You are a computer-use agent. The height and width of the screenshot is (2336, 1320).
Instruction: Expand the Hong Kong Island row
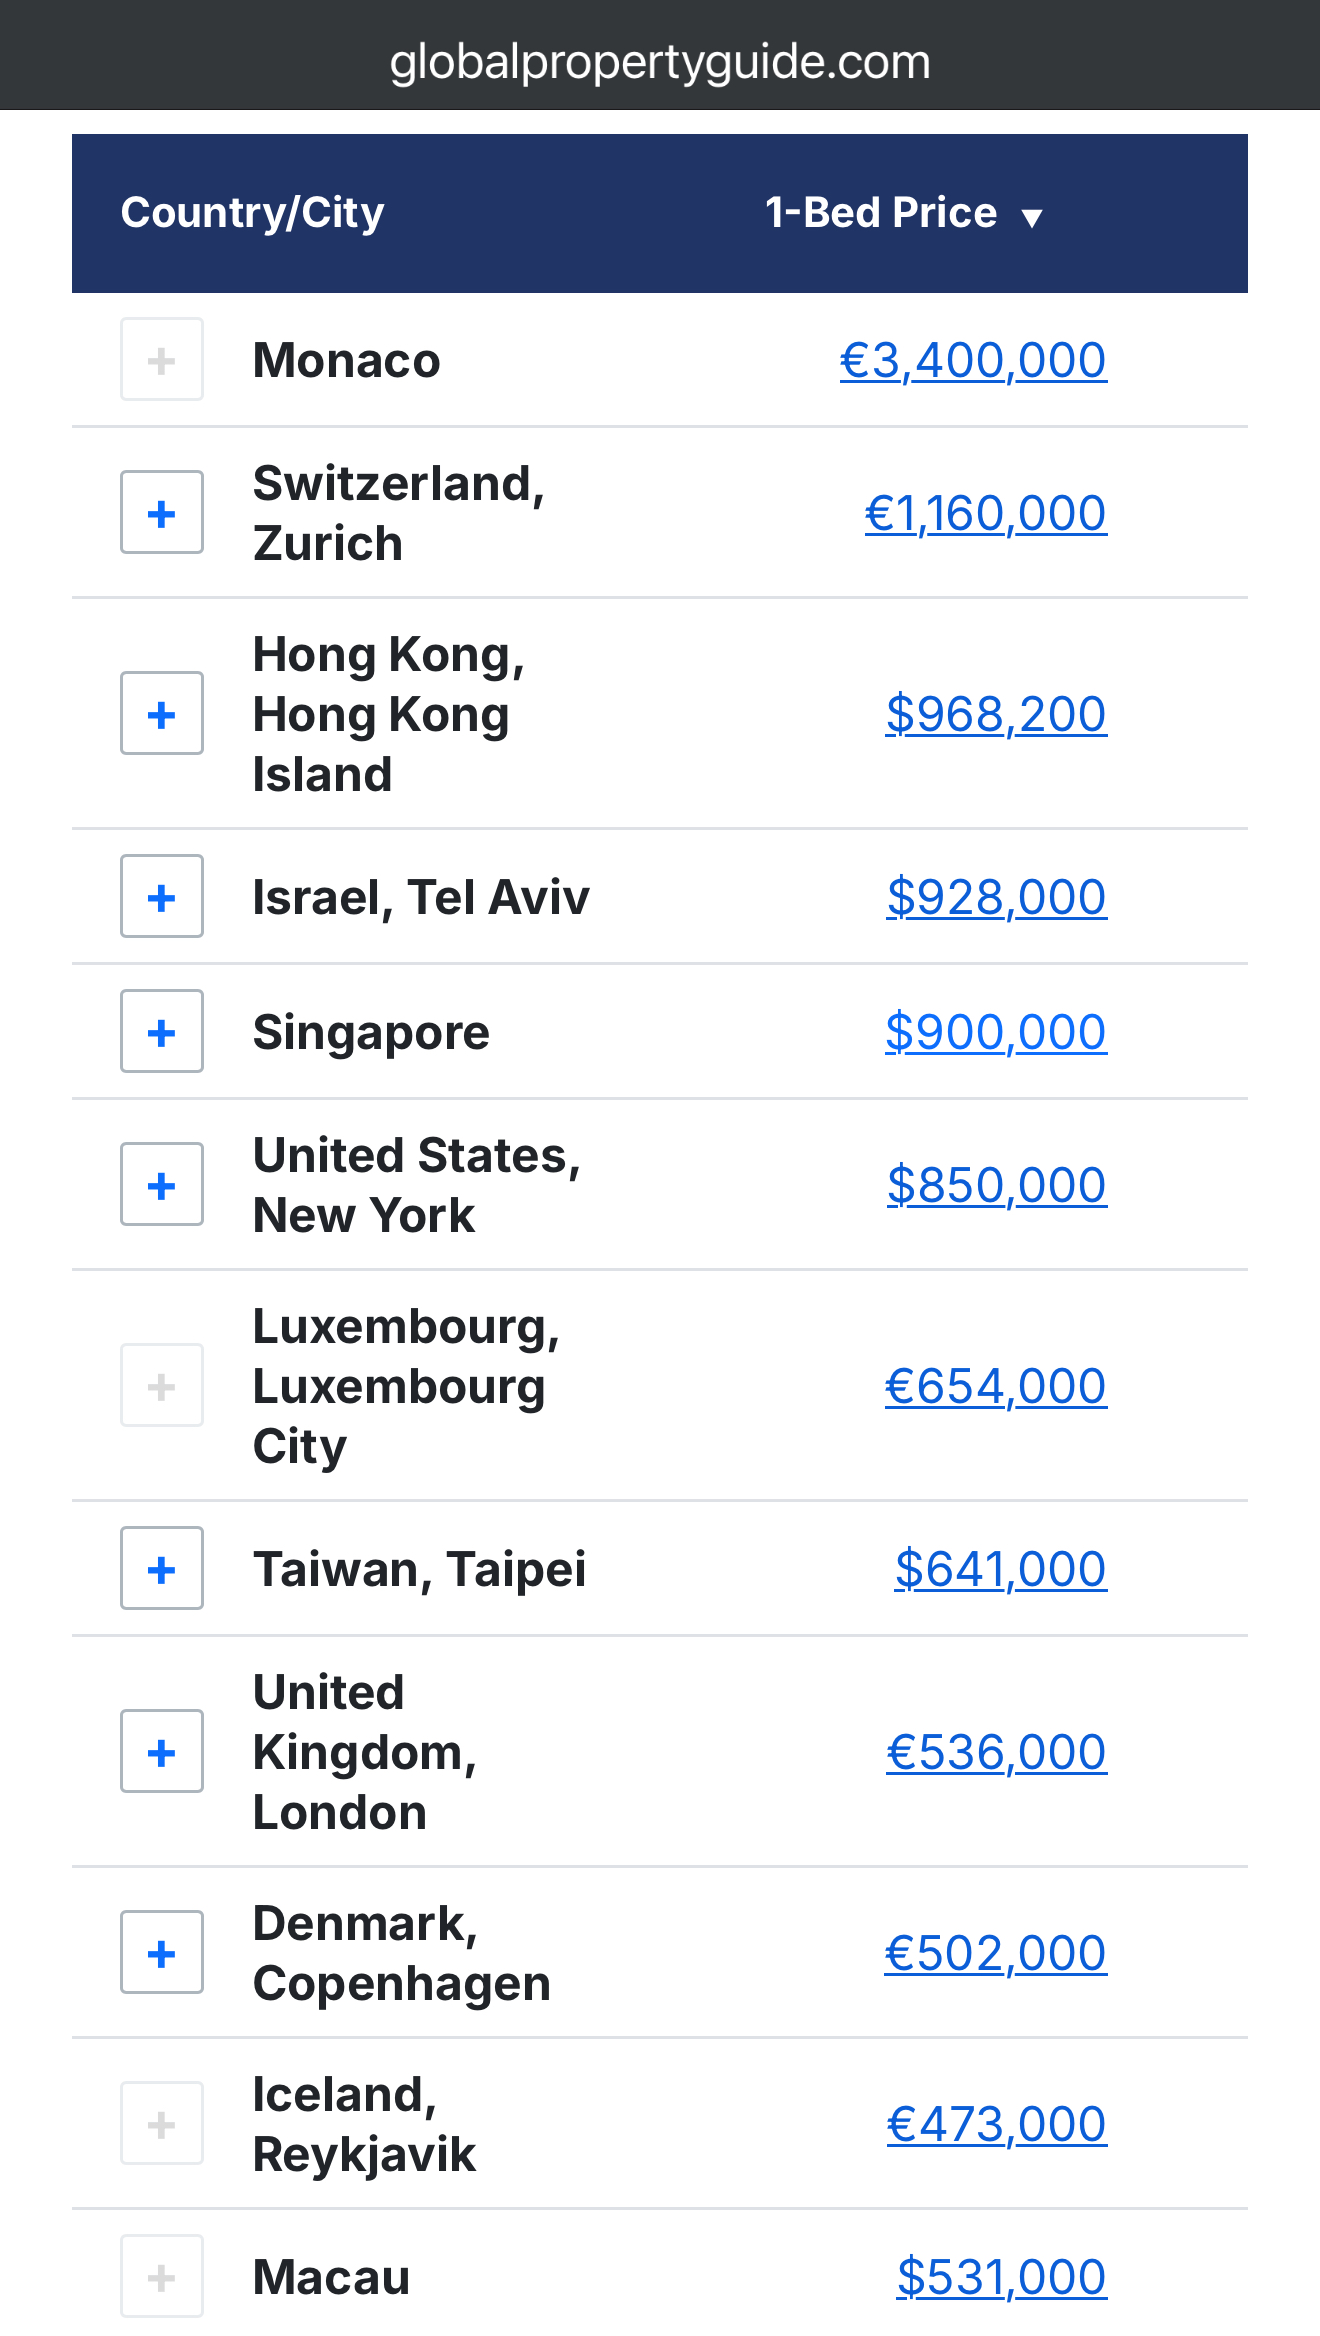tap(162, 714)
